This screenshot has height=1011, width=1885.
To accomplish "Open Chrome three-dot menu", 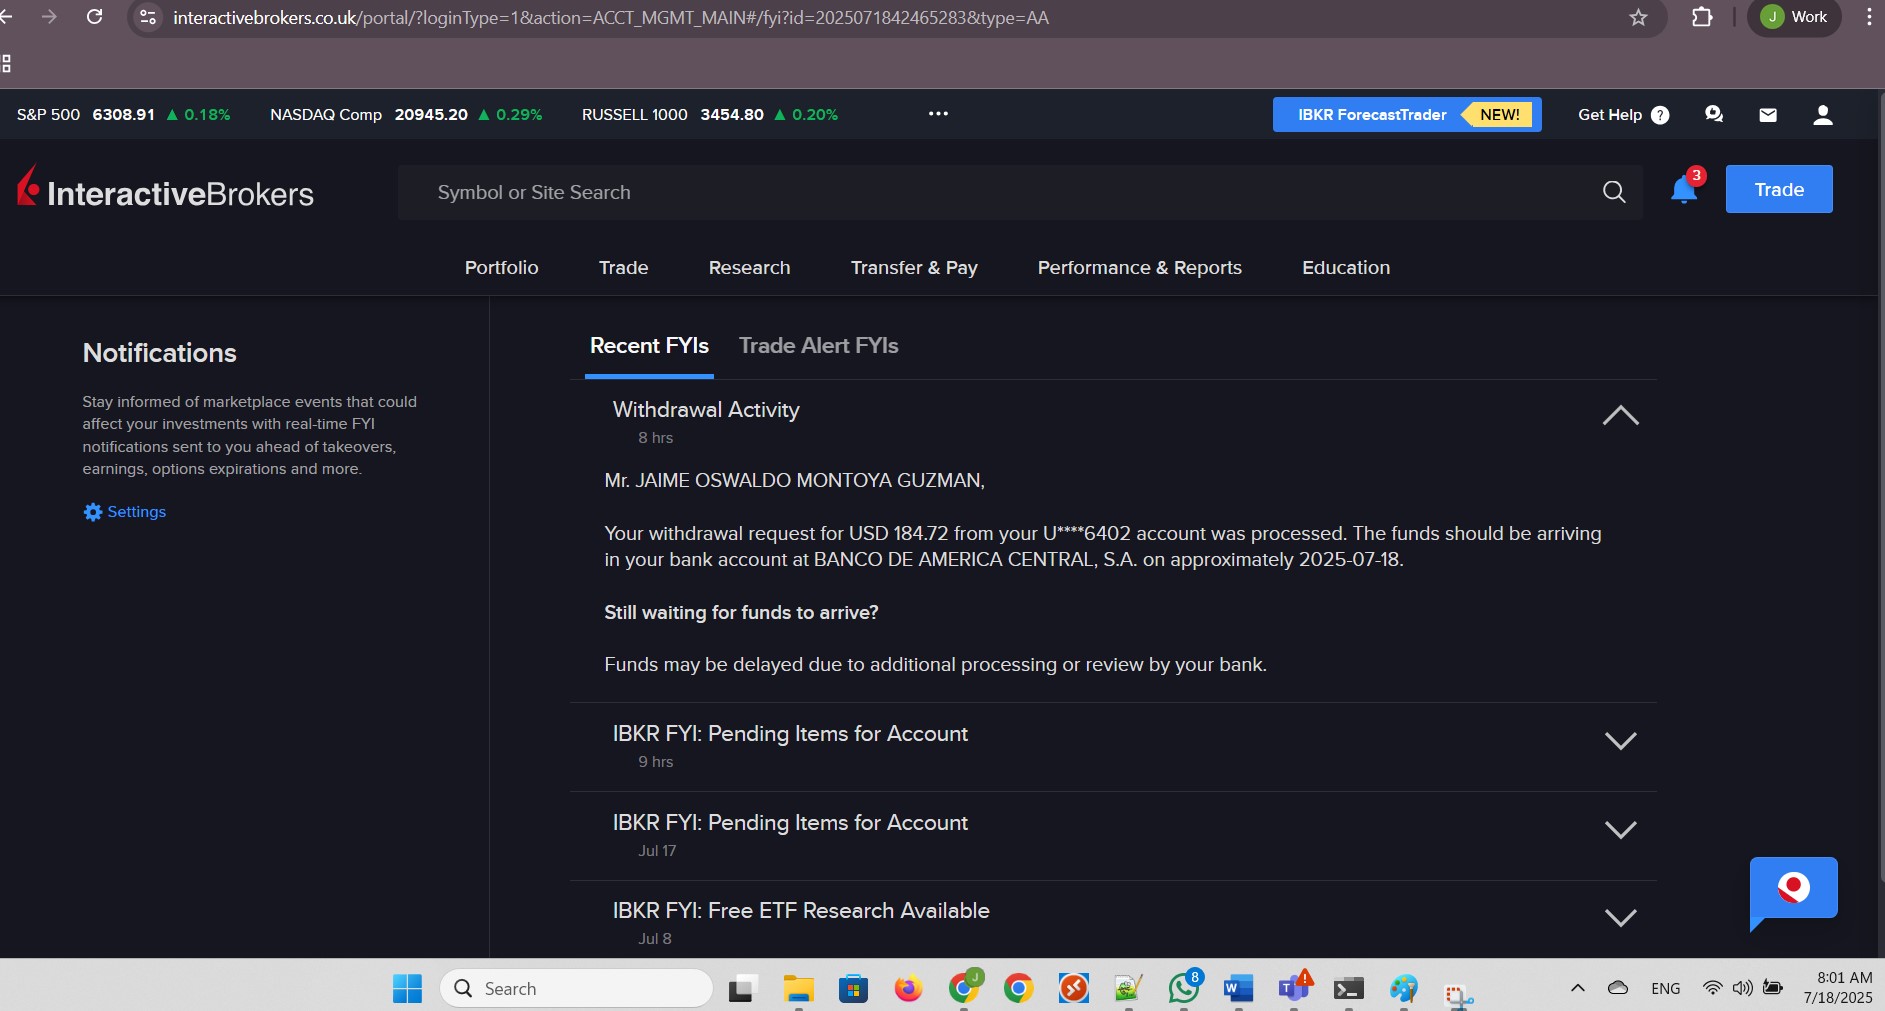I will pos(1868,17).
